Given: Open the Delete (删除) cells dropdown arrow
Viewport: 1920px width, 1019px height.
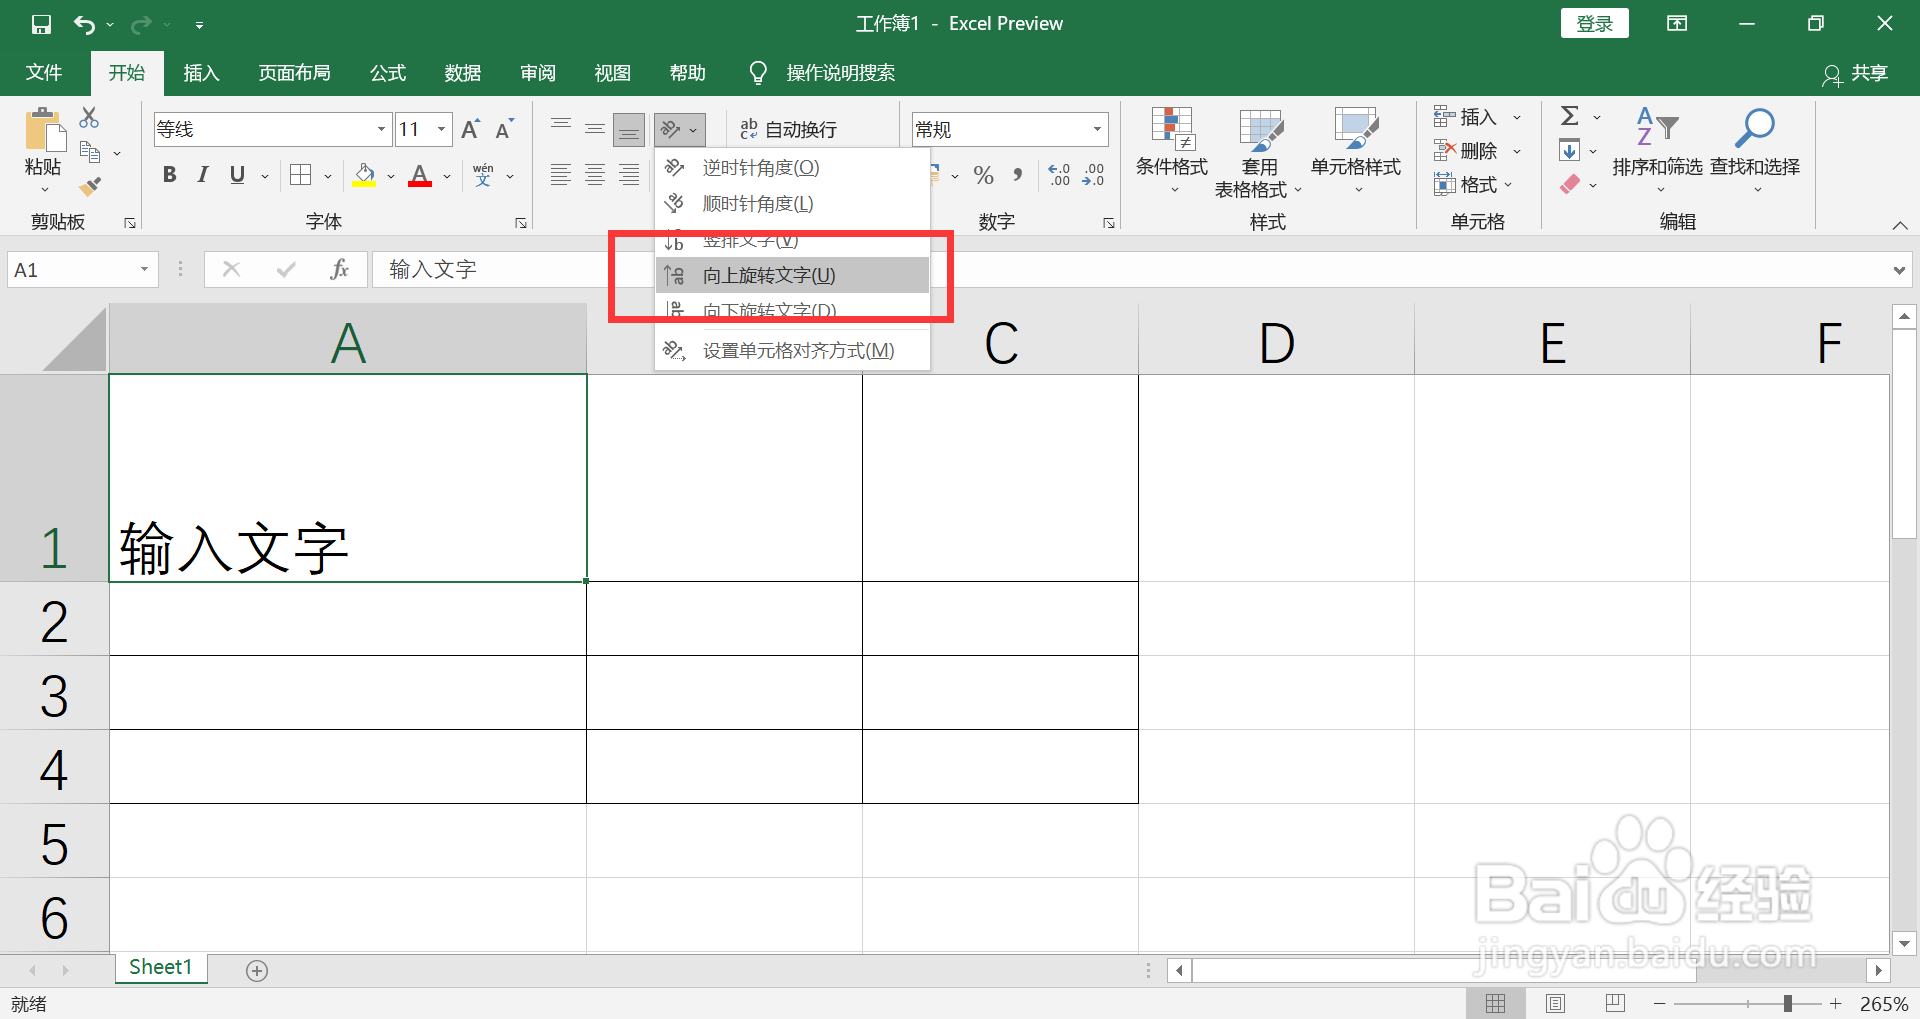Looking at the screenshot, I should tap(1517, 151).
